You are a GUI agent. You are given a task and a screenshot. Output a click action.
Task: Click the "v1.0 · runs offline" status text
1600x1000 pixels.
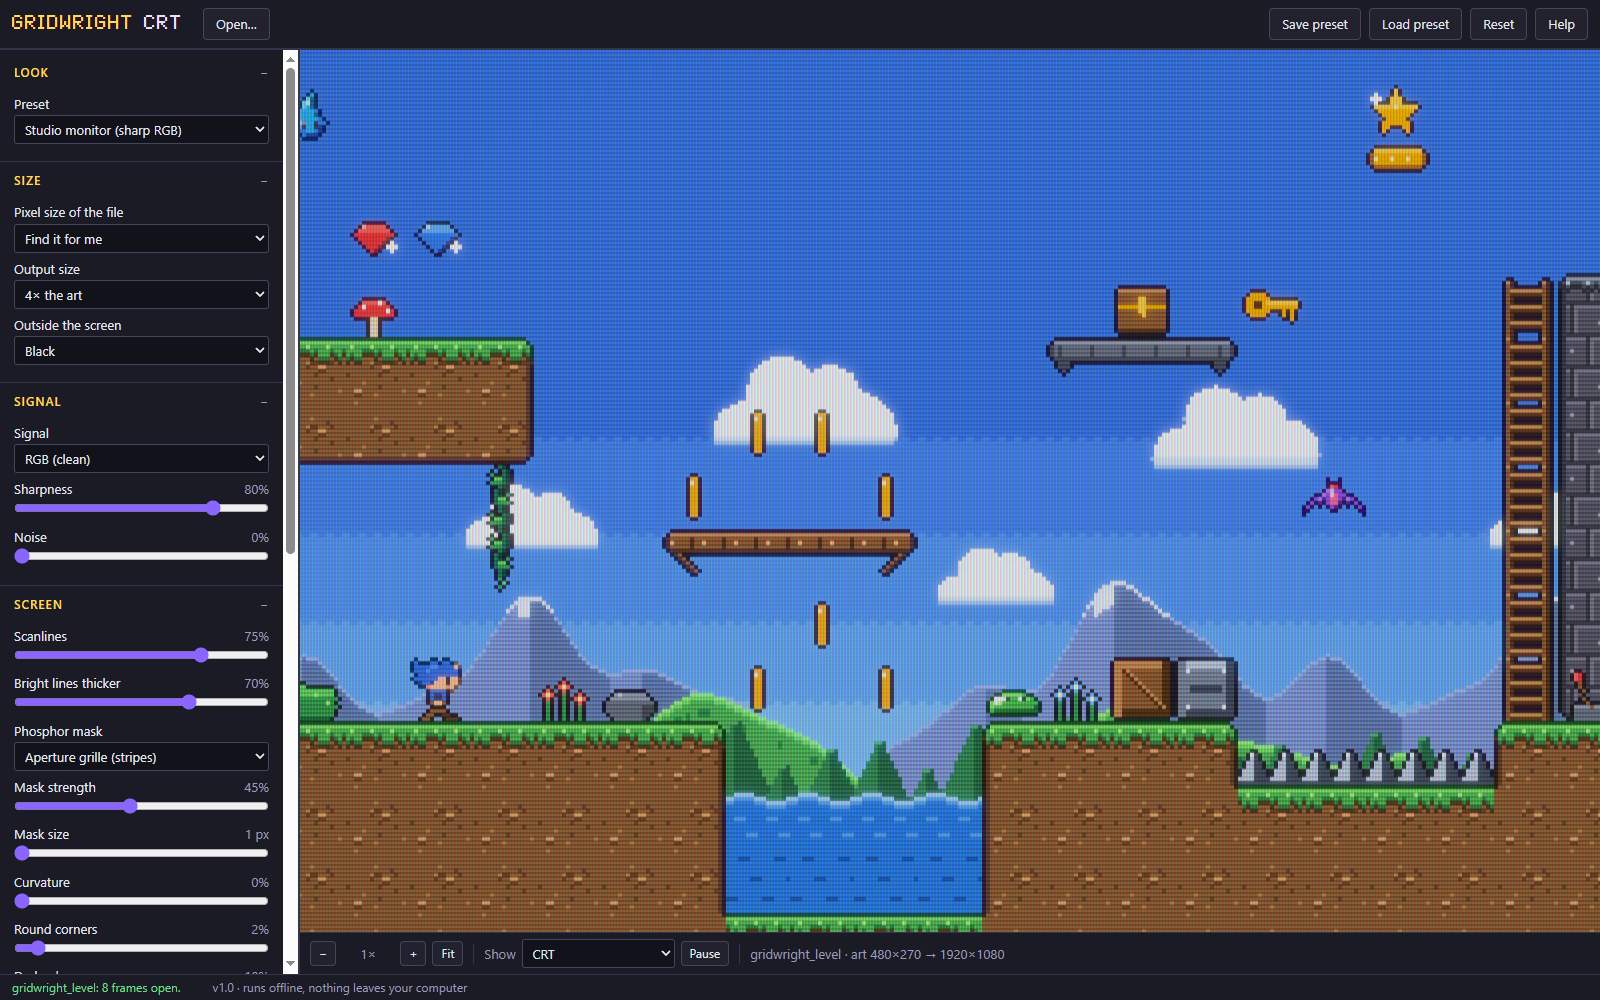pyautogui.click(x=340, y=988)
